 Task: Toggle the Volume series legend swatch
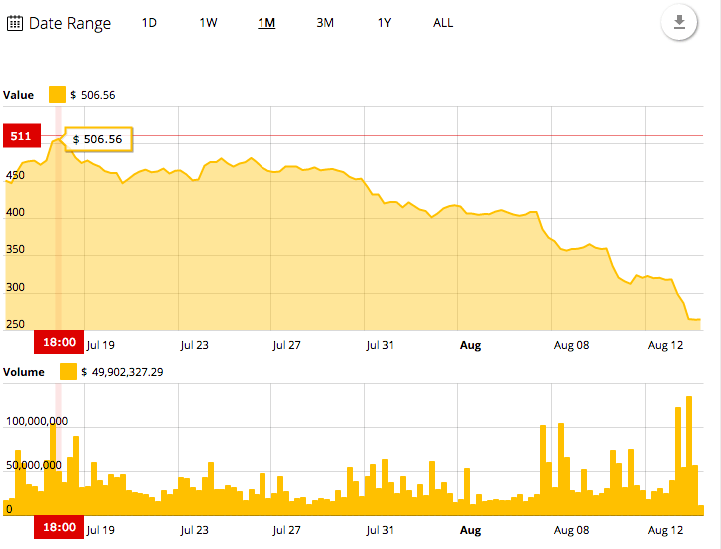(x=68, y=372)
